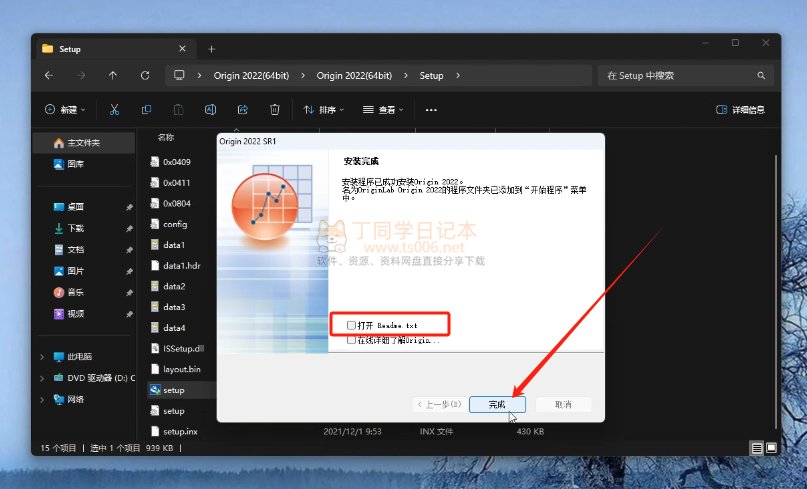
Task: Click the Share icon in Explorer toolbar
Action: click(242, 110)
